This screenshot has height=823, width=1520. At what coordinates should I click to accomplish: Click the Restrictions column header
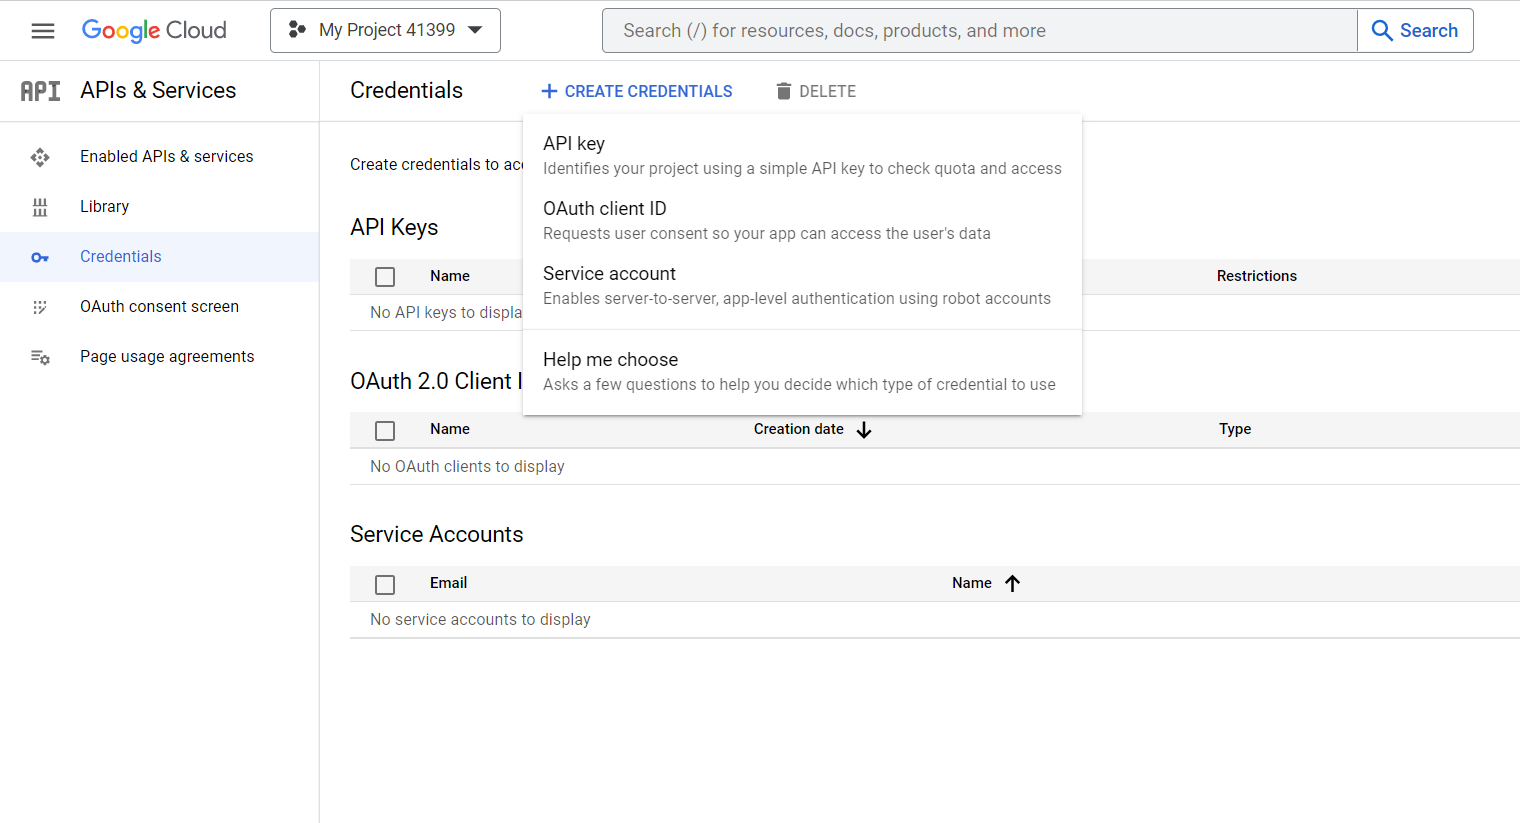1256,276
